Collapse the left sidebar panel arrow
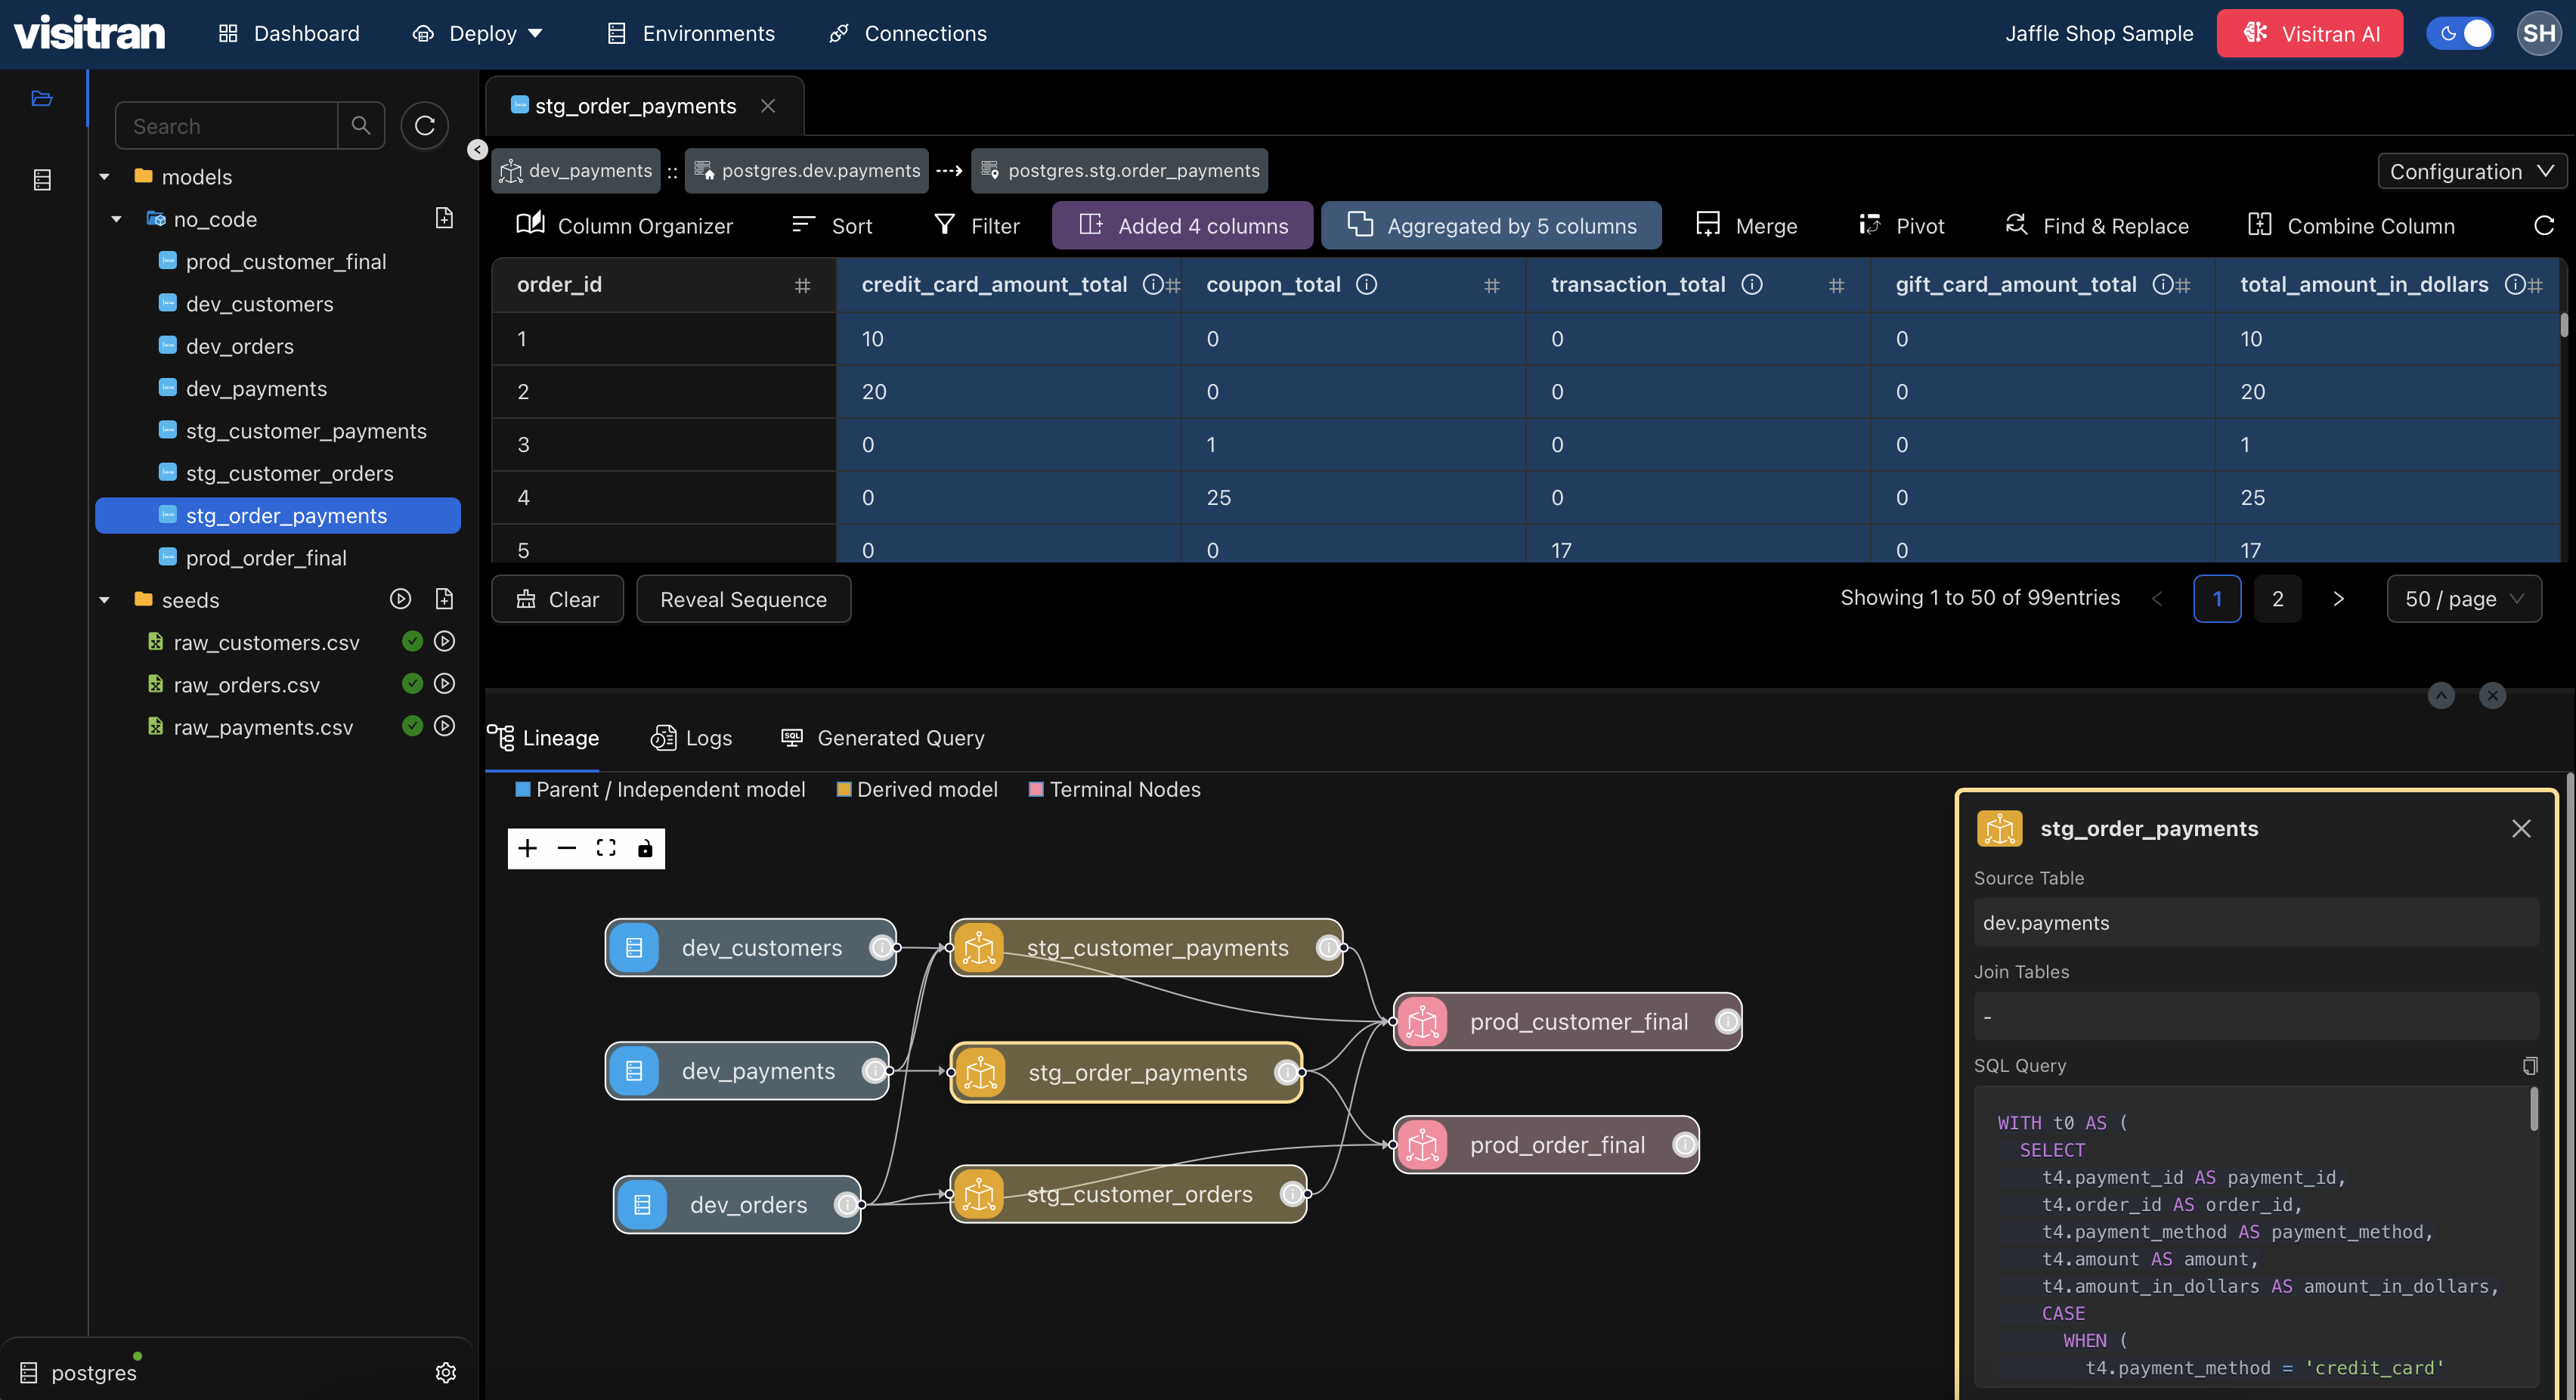The image size is (2576, 1400). [x=477, y=149]
